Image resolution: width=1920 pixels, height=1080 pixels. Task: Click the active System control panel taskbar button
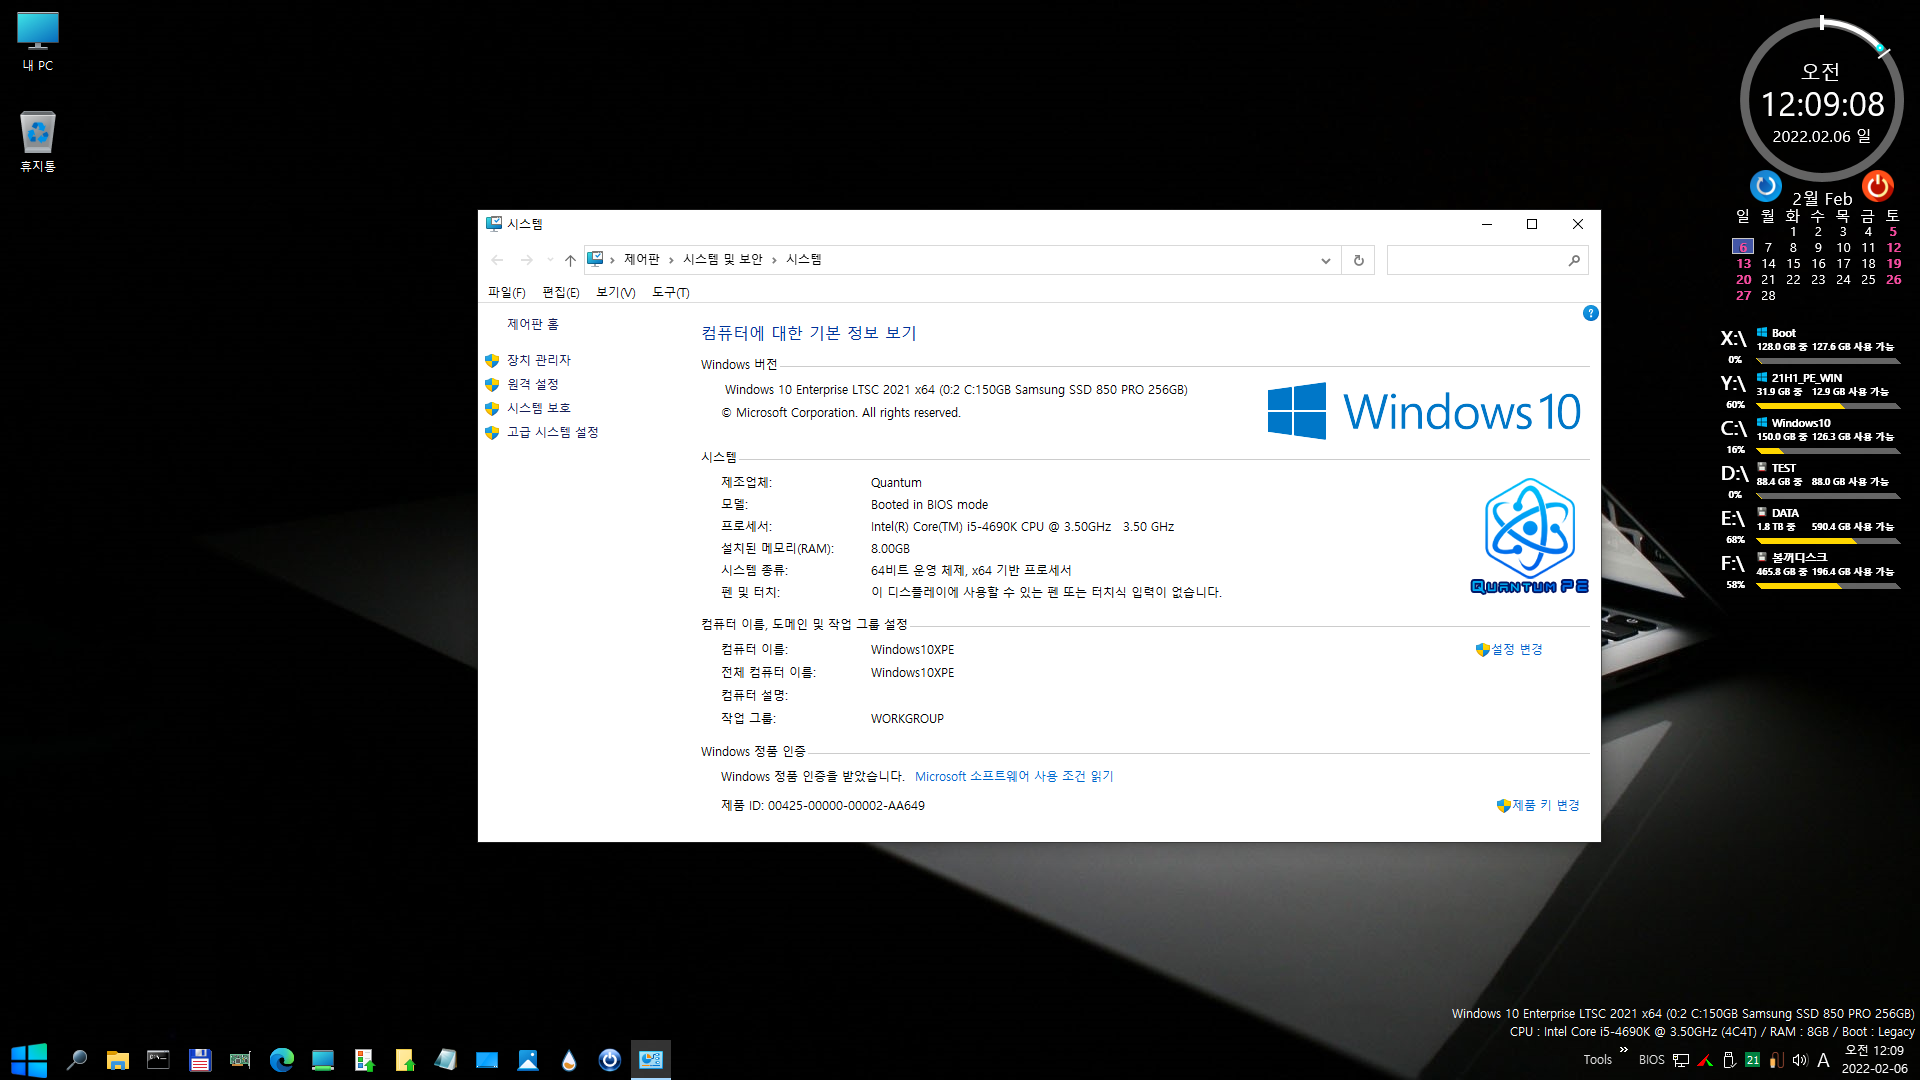tap(651, 1060)
